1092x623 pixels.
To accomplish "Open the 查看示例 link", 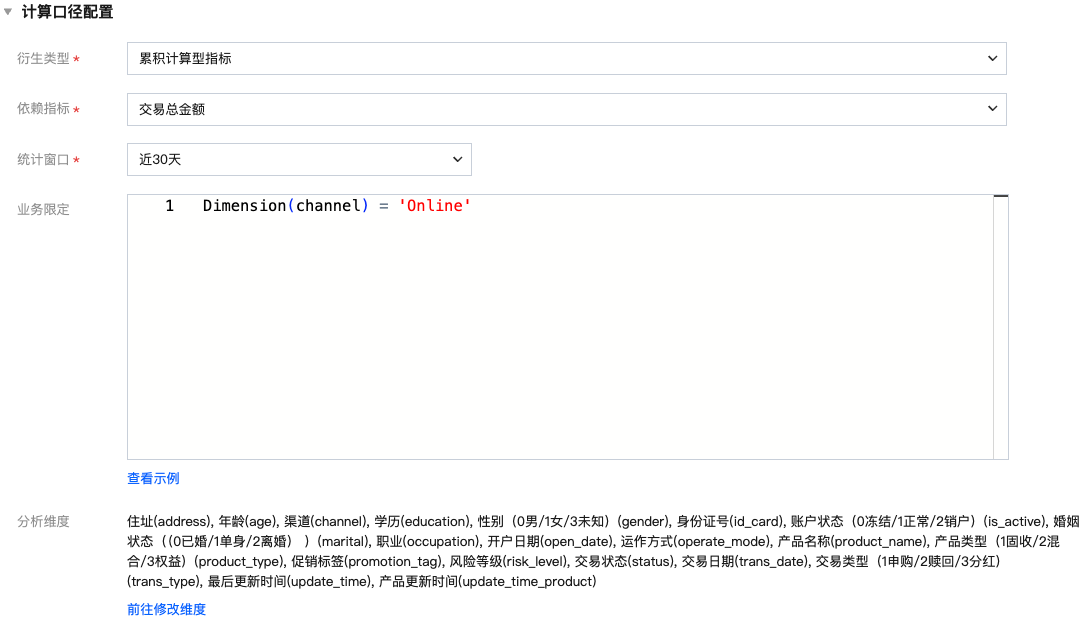I will click(153, 478).
